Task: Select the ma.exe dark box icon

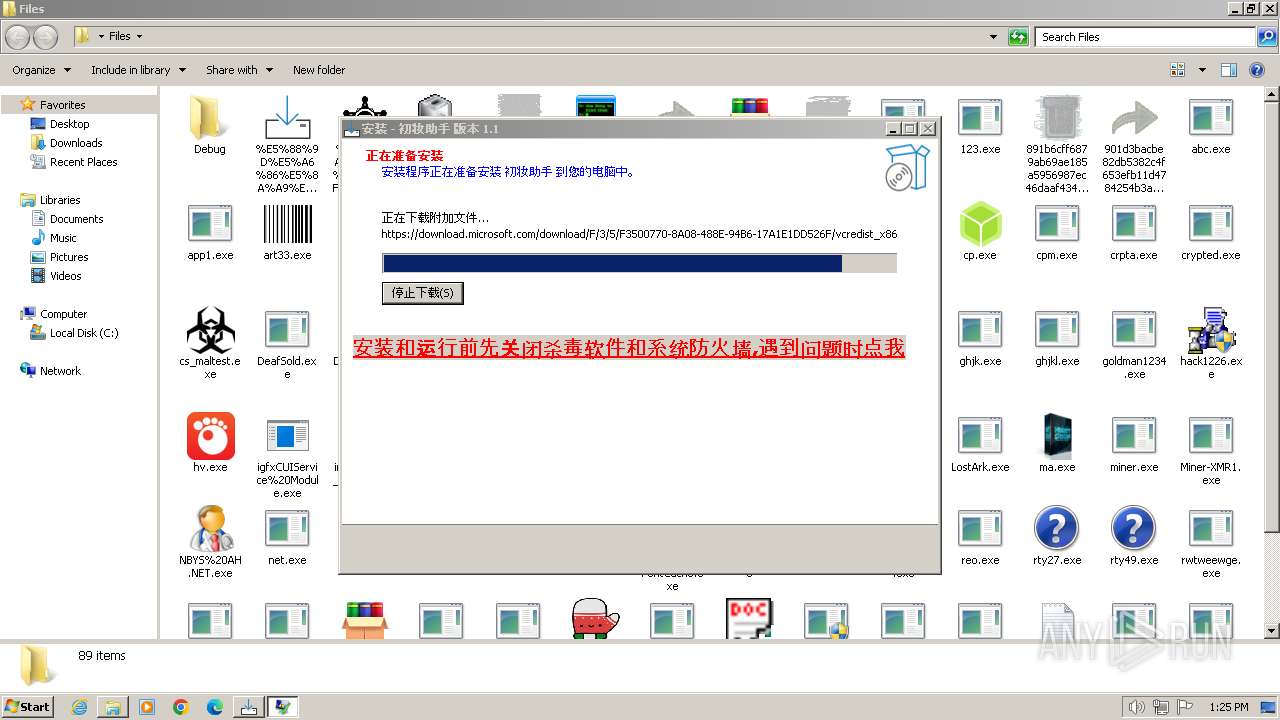Action: 1057,436
